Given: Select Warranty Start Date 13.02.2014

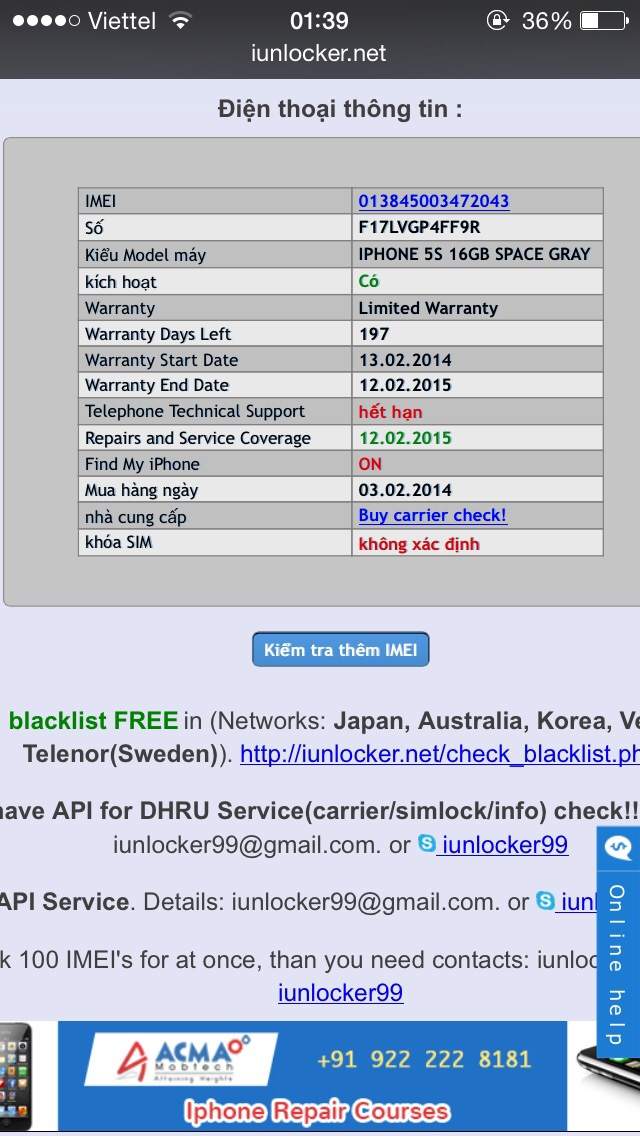Looking at the screenshot, I should click(404, 360).
